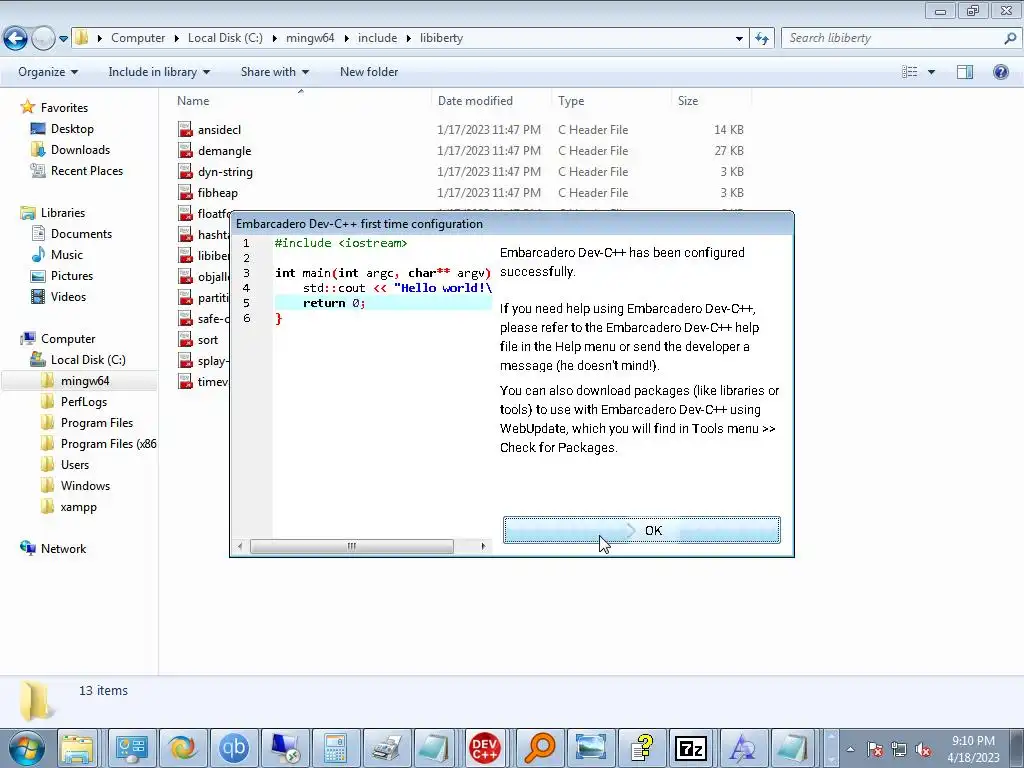The height and width of the screenshot is (768, 1024).
Task: Sort by the Name column header
Action: pos(300,101)
